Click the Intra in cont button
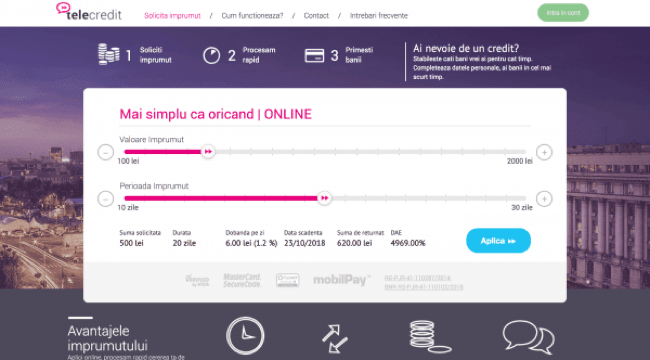 tap(563, 13)
